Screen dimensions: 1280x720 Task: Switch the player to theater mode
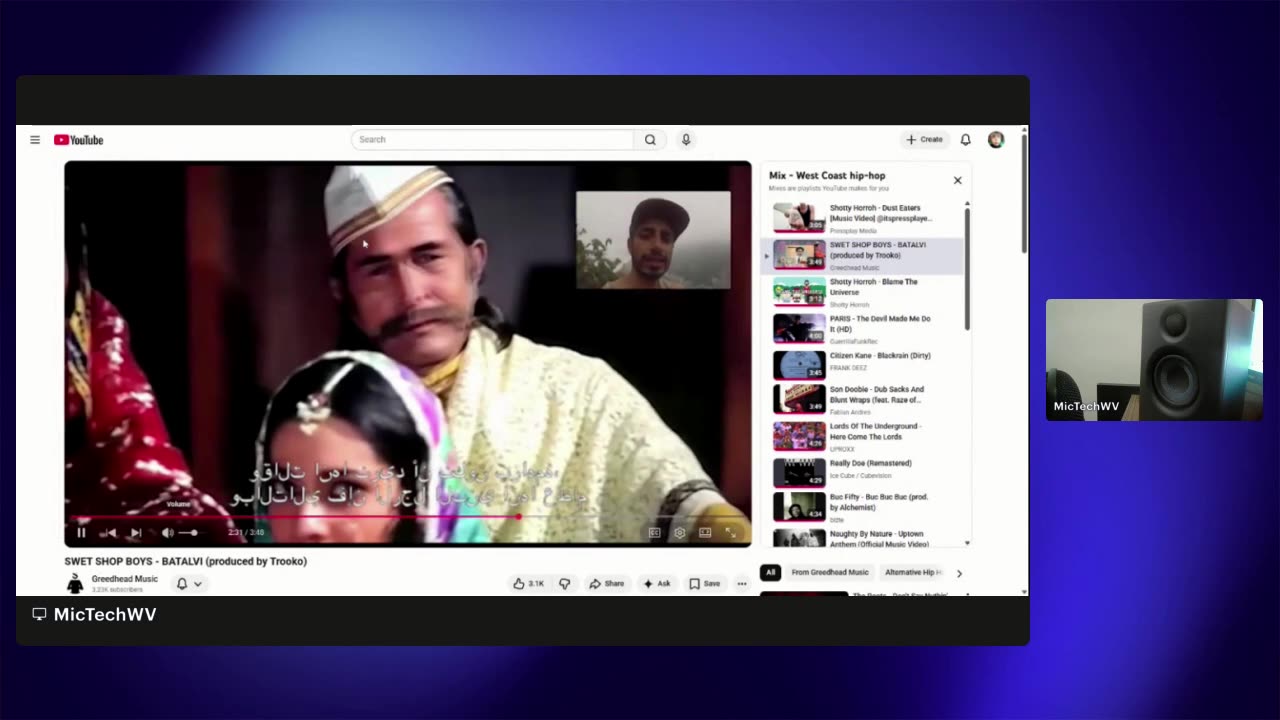click(705, 533)
